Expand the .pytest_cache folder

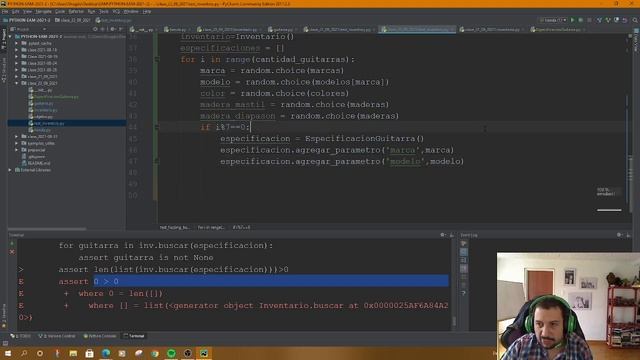pyautogui.click(x=17, y=43)
